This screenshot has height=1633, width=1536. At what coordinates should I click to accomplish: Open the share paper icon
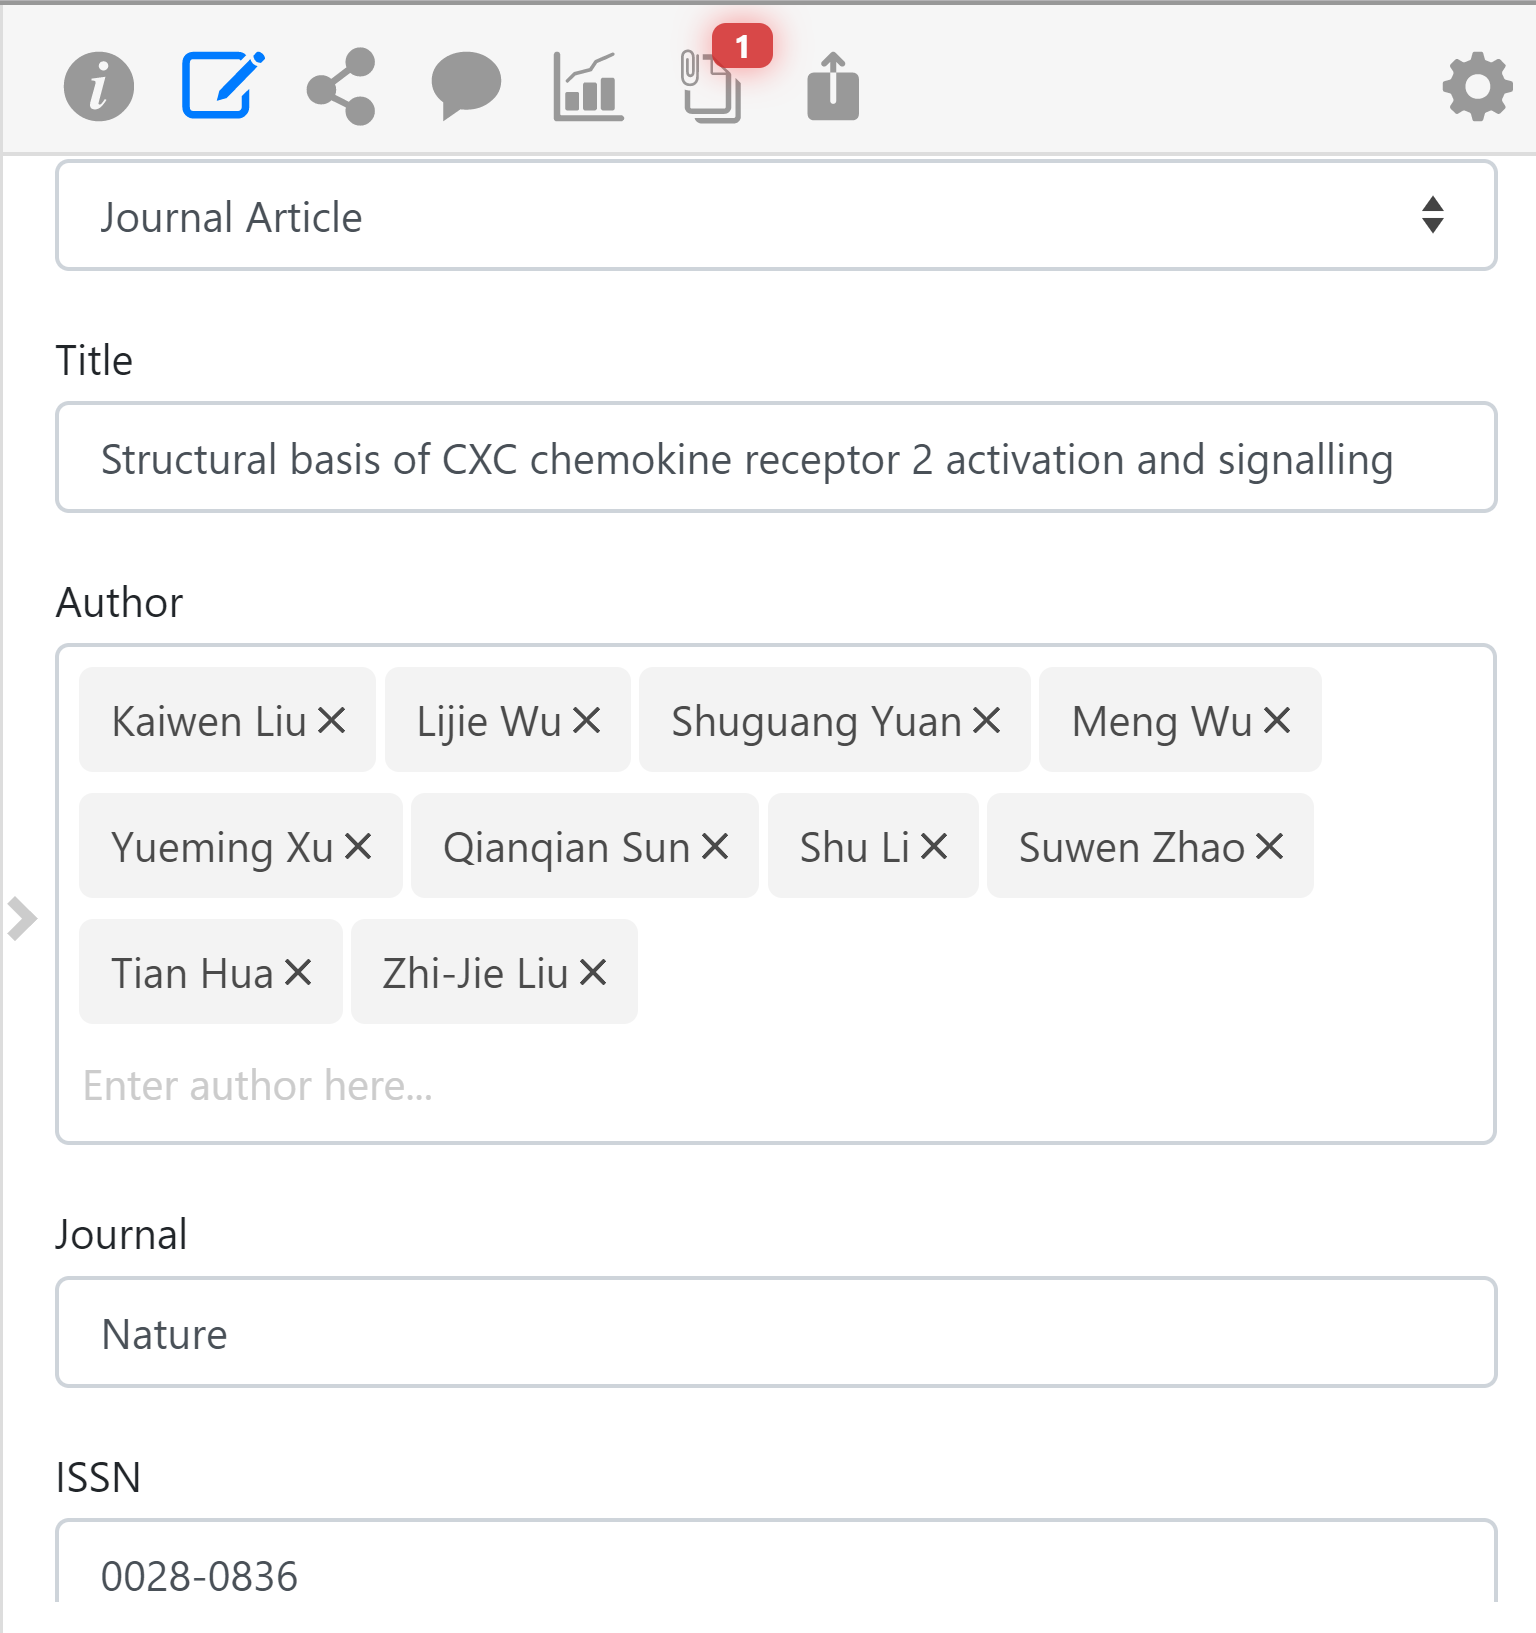[341, 87]
